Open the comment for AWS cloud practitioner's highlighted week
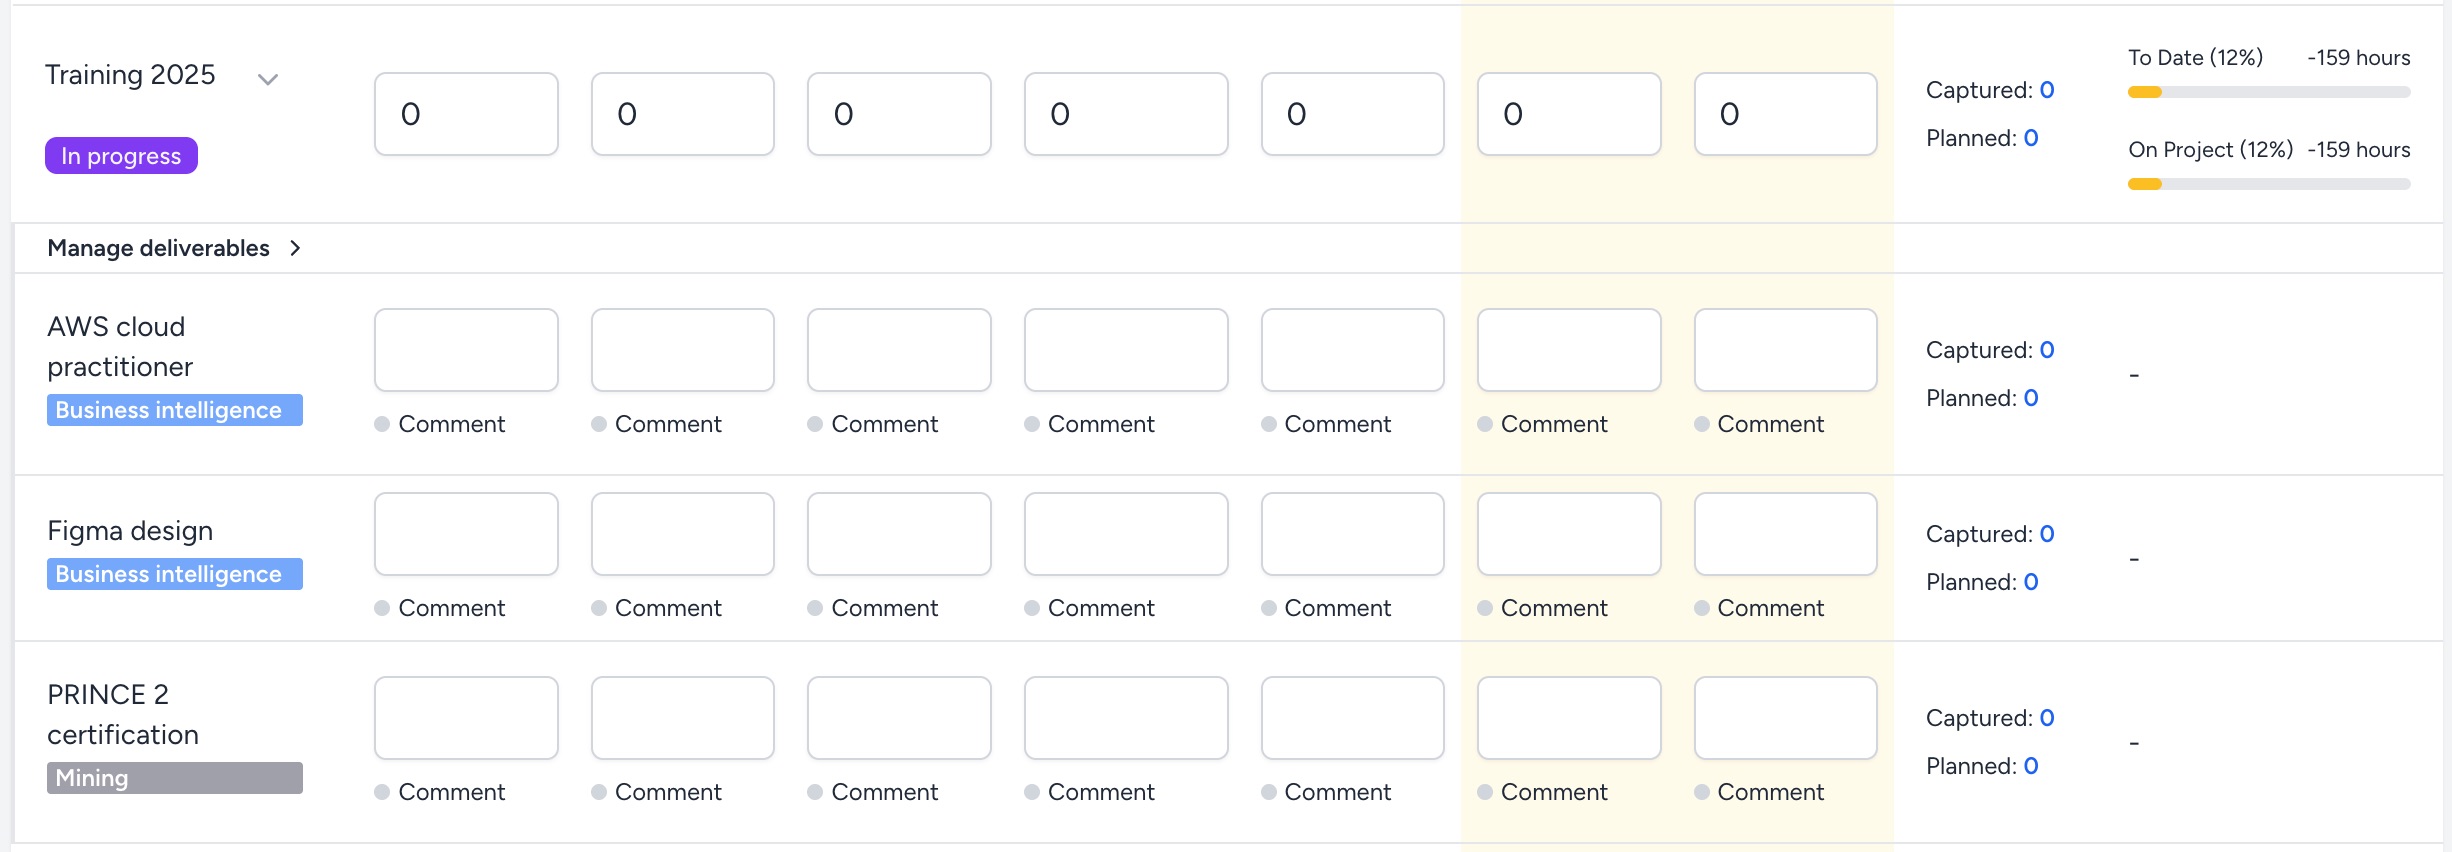Viewport: 2452px width, 852px height. click(1545, 424)
